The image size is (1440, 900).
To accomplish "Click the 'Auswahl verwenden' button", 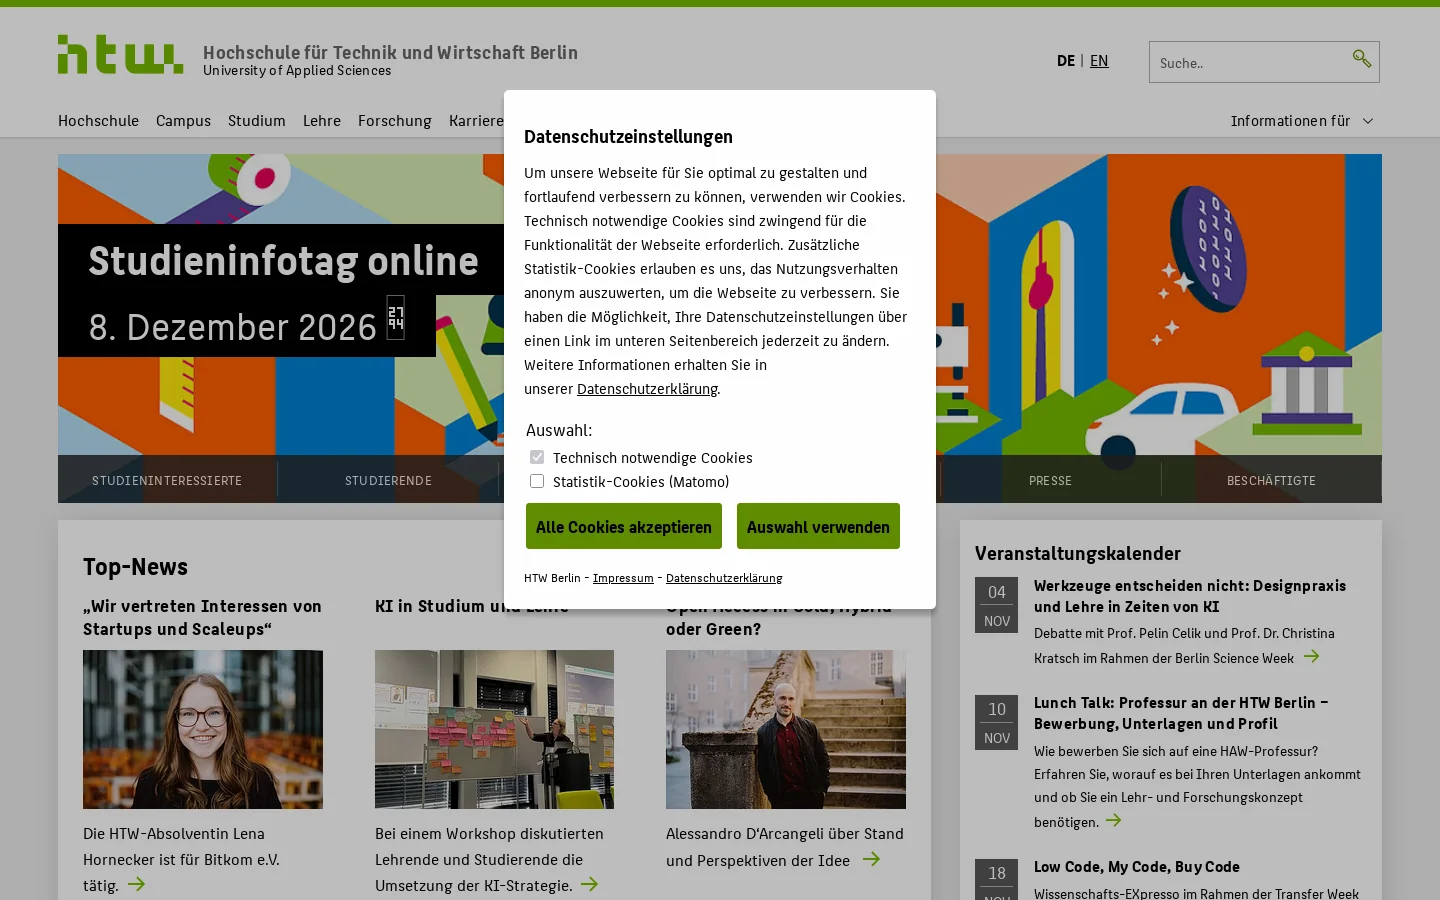I will pos(818,526).
